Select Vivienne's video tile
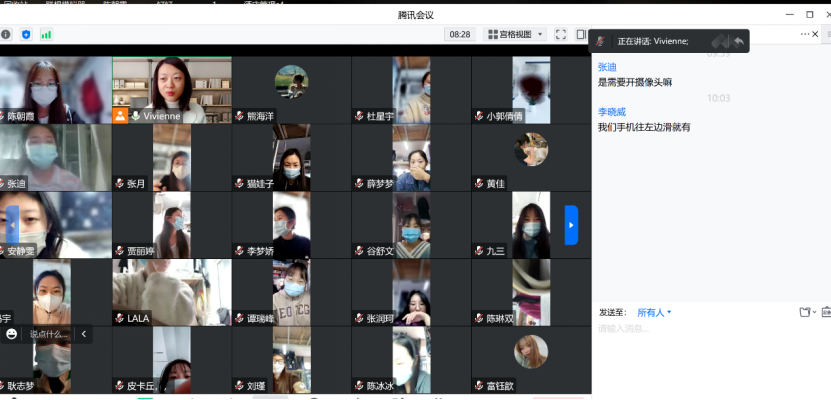This screenshot has width=831, height=400. click(x=172, y=90)
